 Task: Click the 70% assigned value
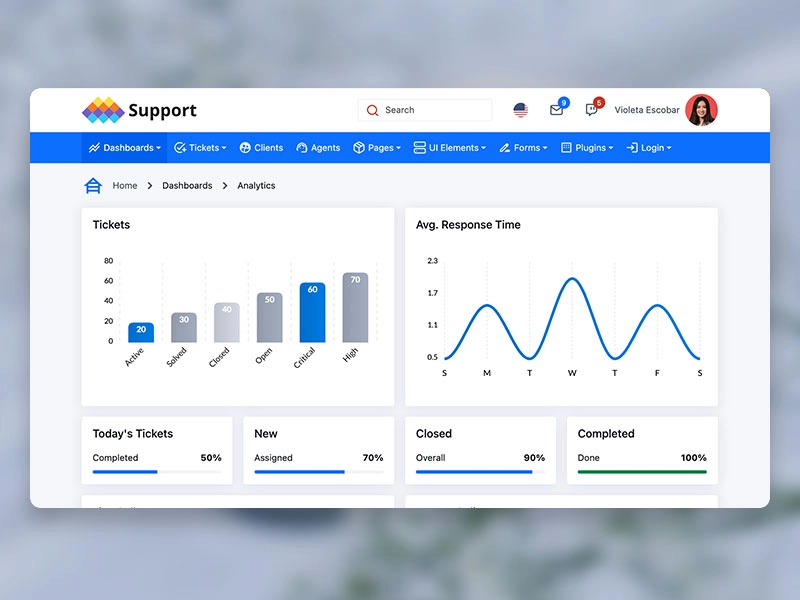pyautogui.click(x=372, y=458)
